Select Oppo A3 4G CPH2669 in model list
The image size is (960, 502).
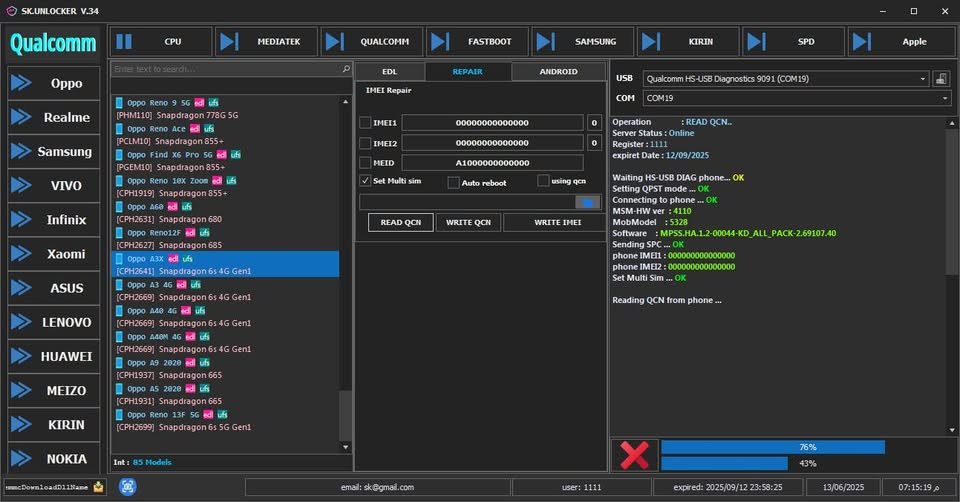coord(225,291)
